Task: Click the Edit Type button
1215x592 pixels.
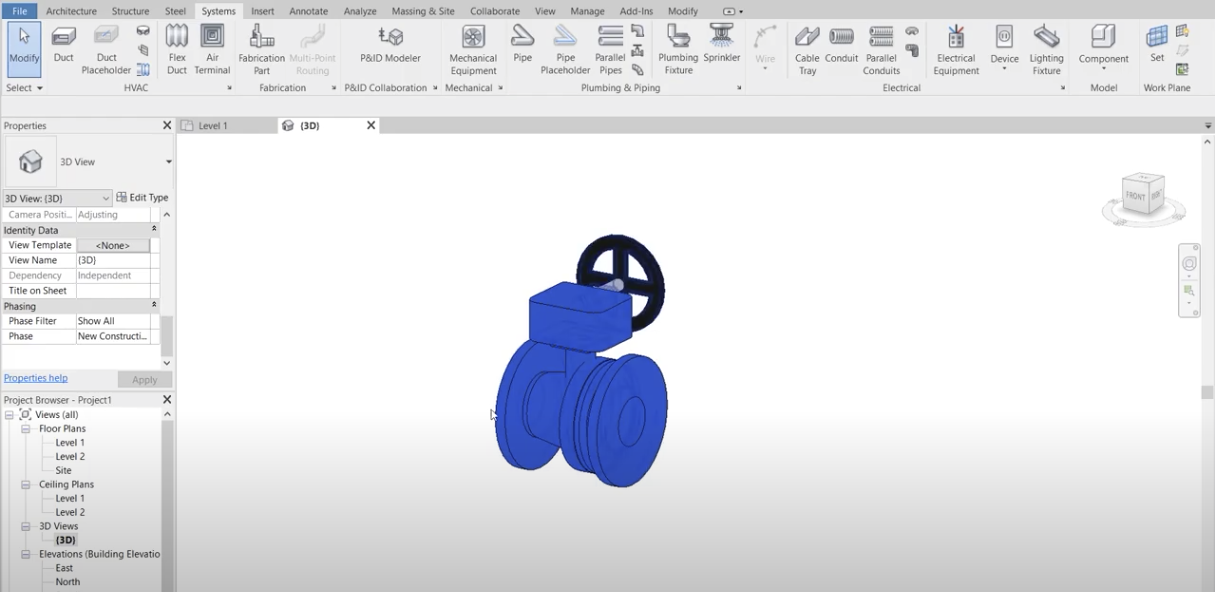Action: tap(142, 198)
